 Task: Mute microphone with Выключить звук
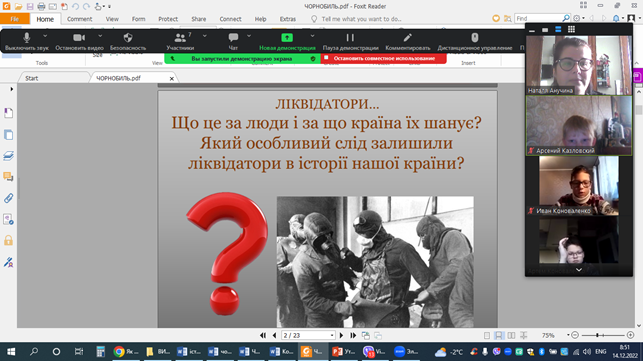tap(27, 41)
